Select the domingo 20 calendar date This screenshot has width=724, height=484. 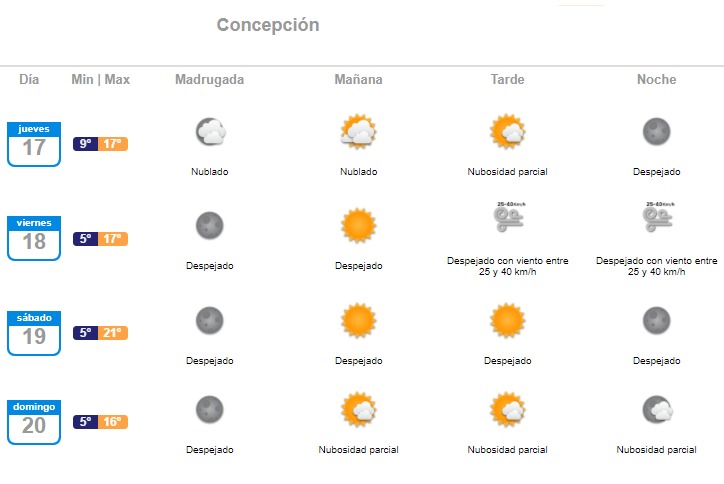click(34, 422)
